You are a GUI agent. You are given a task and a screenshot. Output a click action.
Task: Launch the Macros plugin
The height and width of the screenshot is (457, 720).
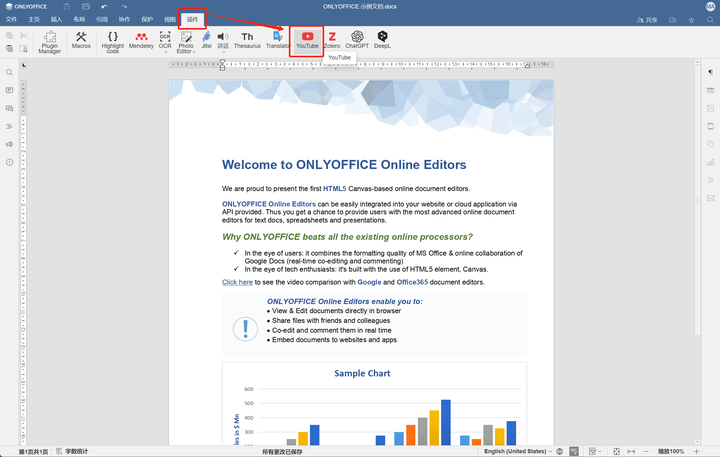click(x=81, y=40)
